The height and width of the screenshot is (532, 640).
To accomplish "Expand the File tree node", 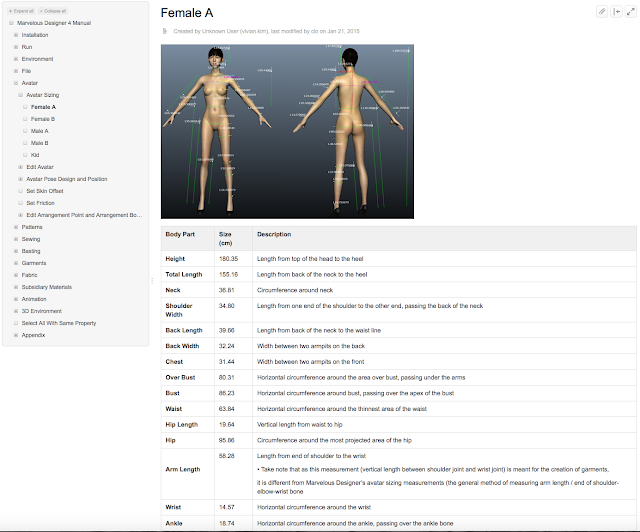I will (x=16, y=71).
